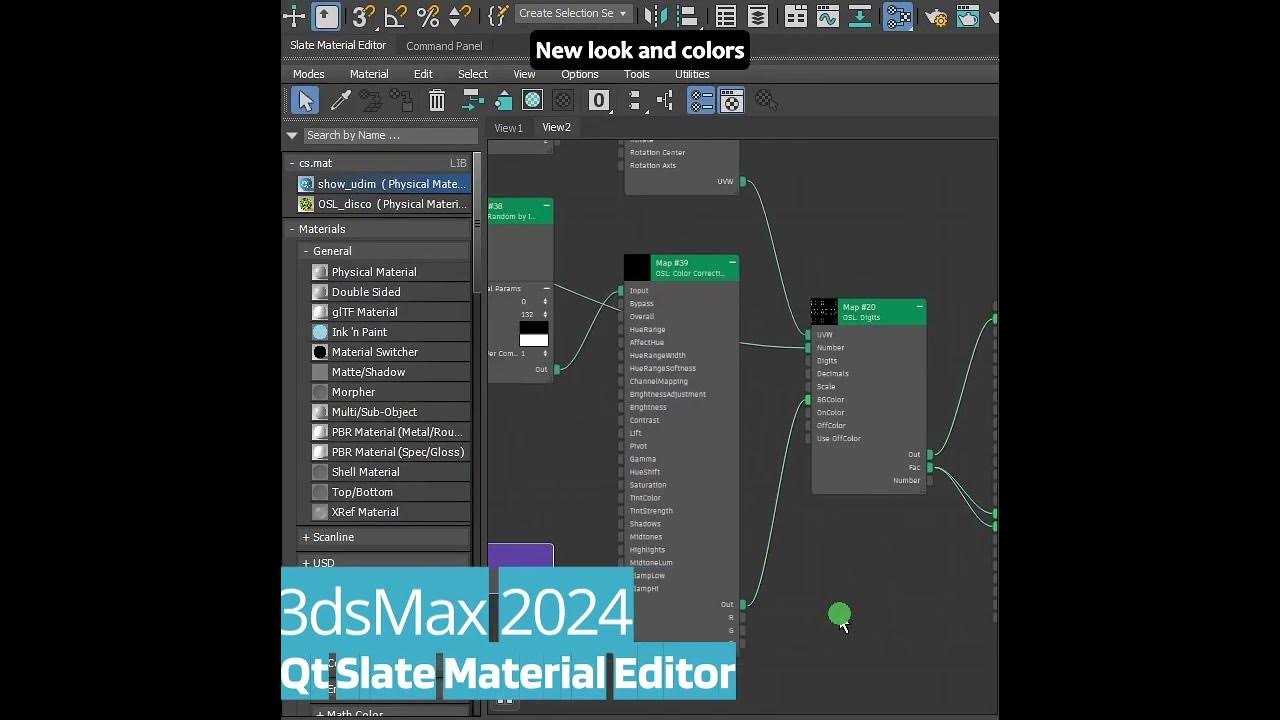1280x720 pixels.
Task: Open Create Selection Set dropdown
Action: pyautogui.click(x=574, y=14)
